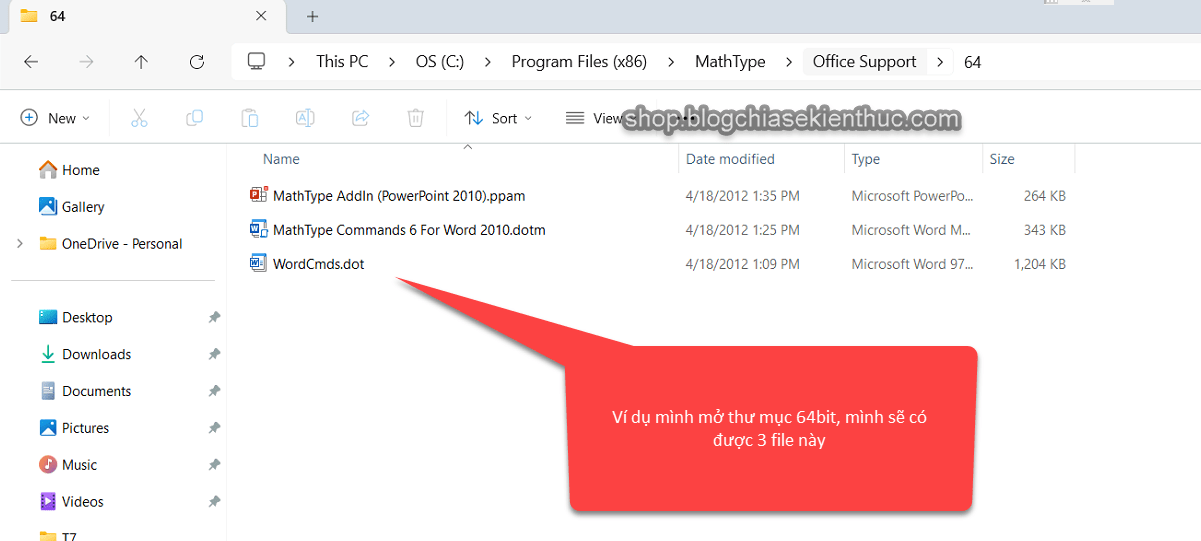The height and width of the screenshot is (541, 1201).
Task: Expand chevron after Program Files (x86) breadcrumb
Action: (x=670, y=62)
